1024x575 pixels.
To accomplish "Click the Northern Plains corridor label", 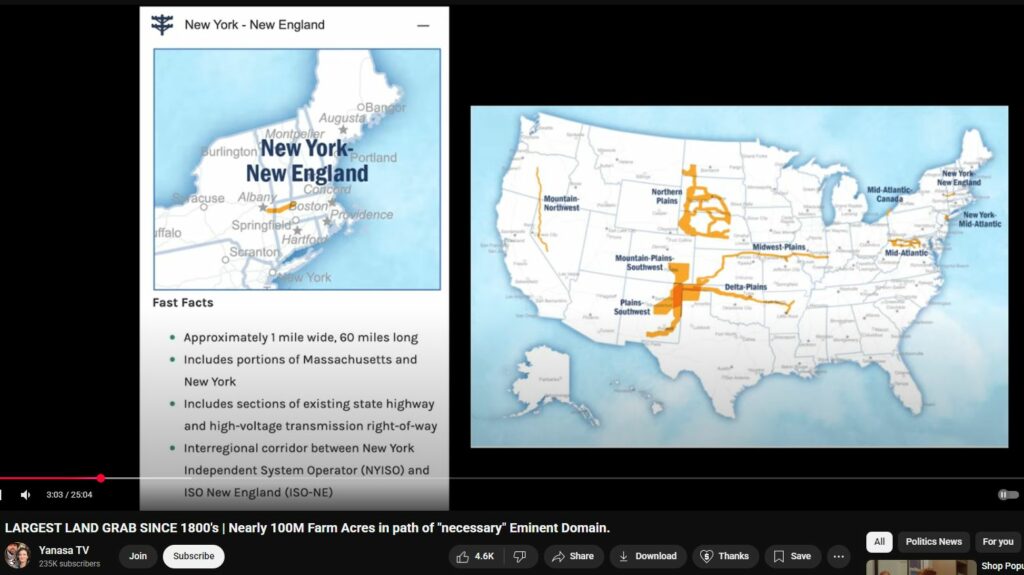I will coord(667,196).
